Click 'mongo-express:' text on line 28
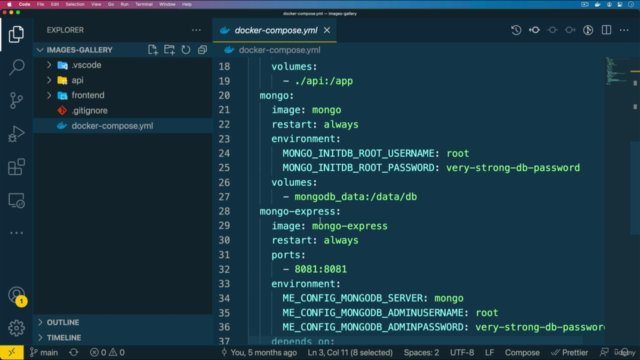This screenshot has width=640, height=360. point(300,211)
